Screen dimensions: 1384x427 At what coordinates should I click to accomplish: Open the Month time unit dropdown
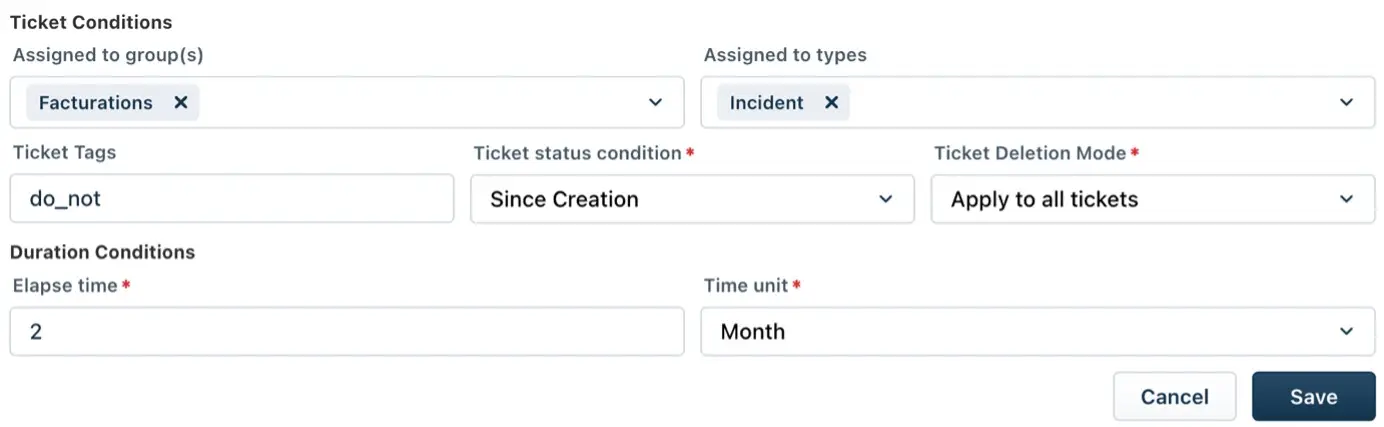pyautogui.click(x=1037, y=331)
